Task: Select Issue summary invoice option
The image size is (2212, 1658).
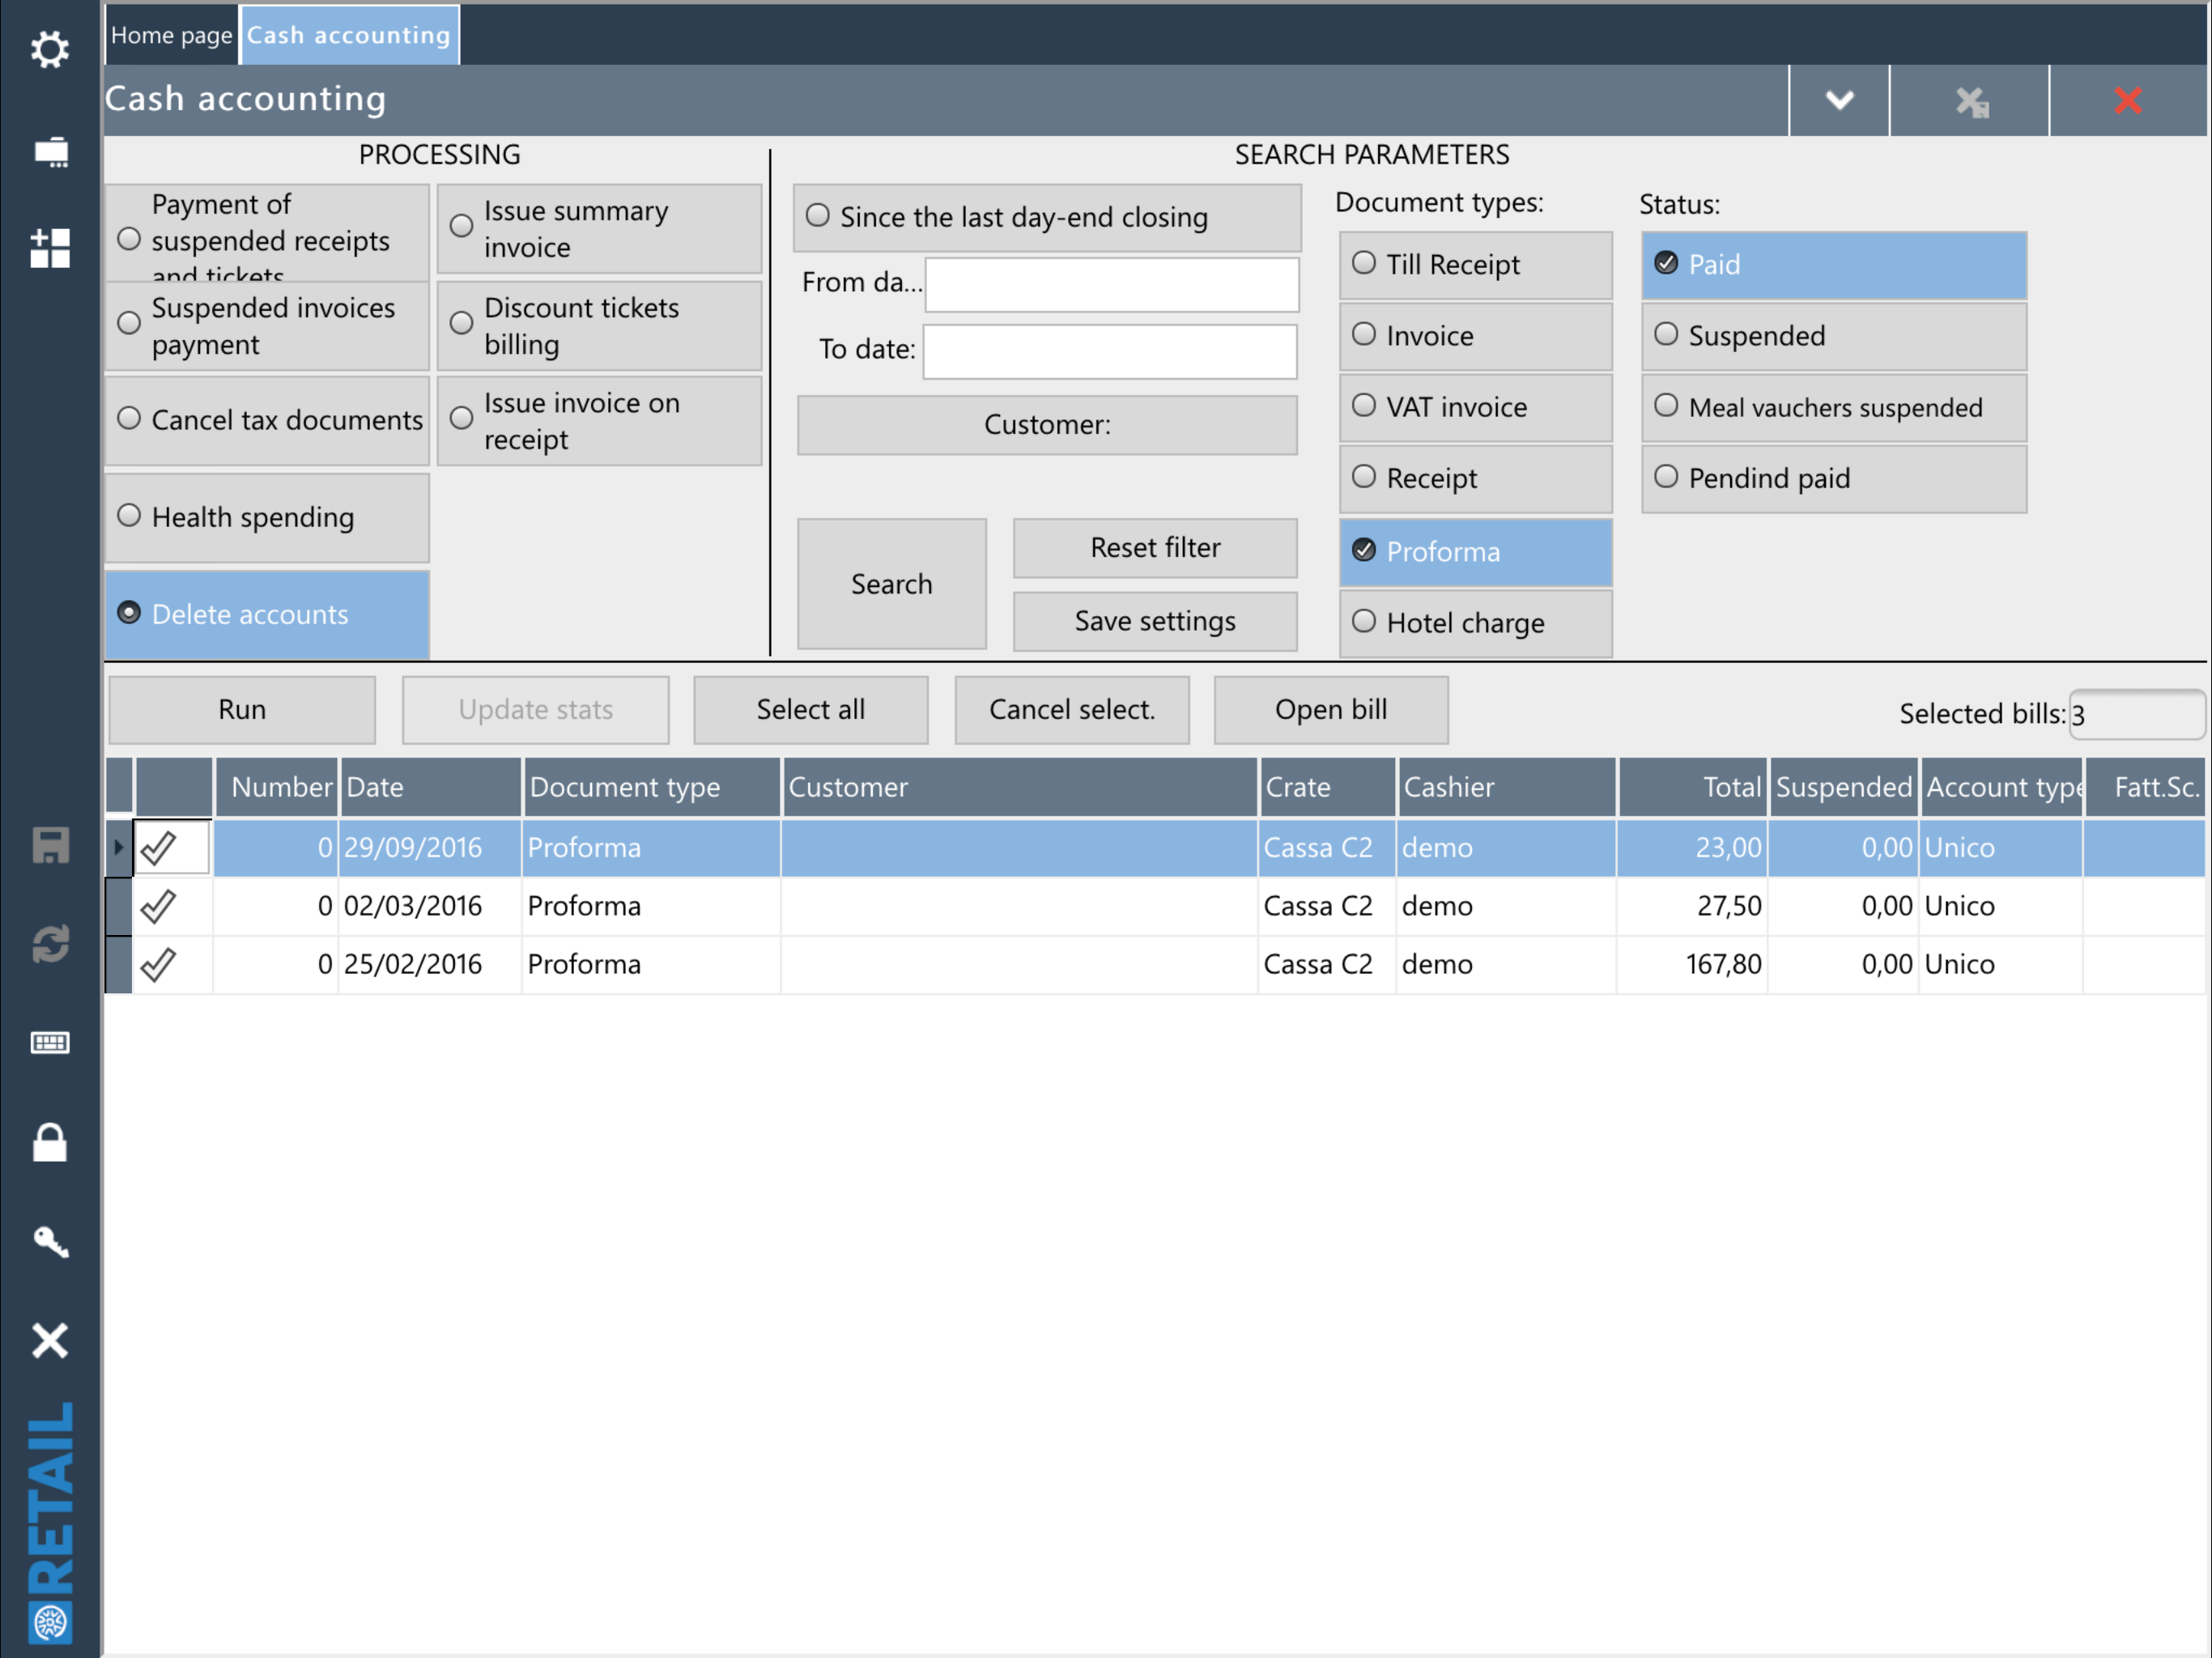Action: (600, 229)
